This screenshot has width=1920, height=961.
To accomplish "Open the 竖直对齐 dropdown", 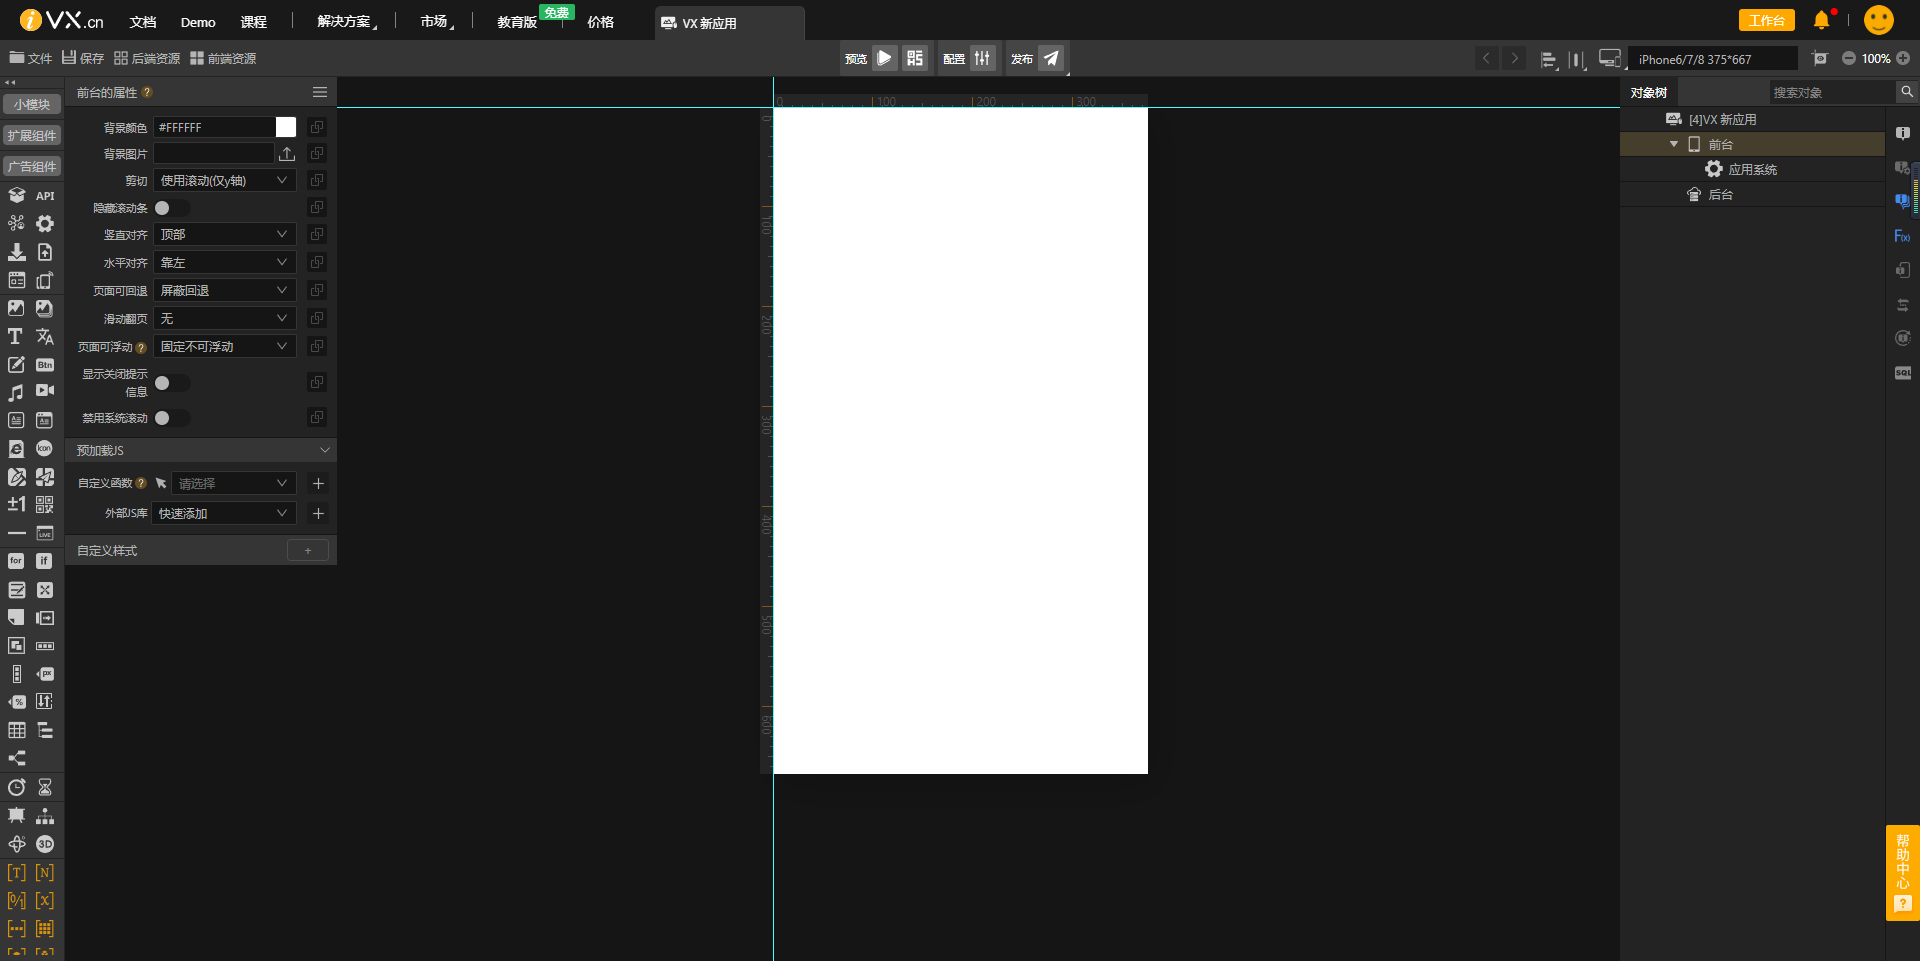I will click(x=224, y=235).
